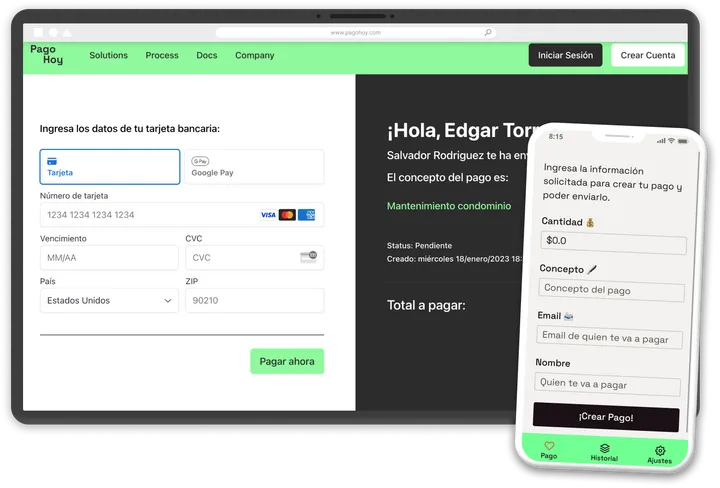The width and height of the screenshot is (720, 488).
Task: Click the Crear Cuenta button
Action: click(647, 55)
